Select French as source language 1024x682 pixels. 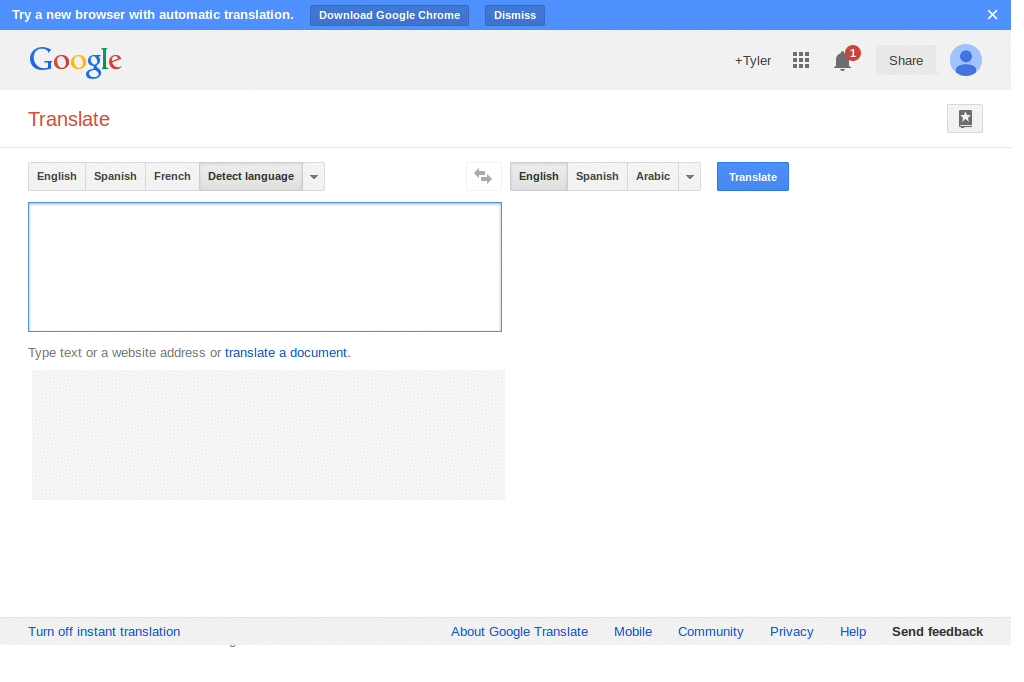point(172,176)
